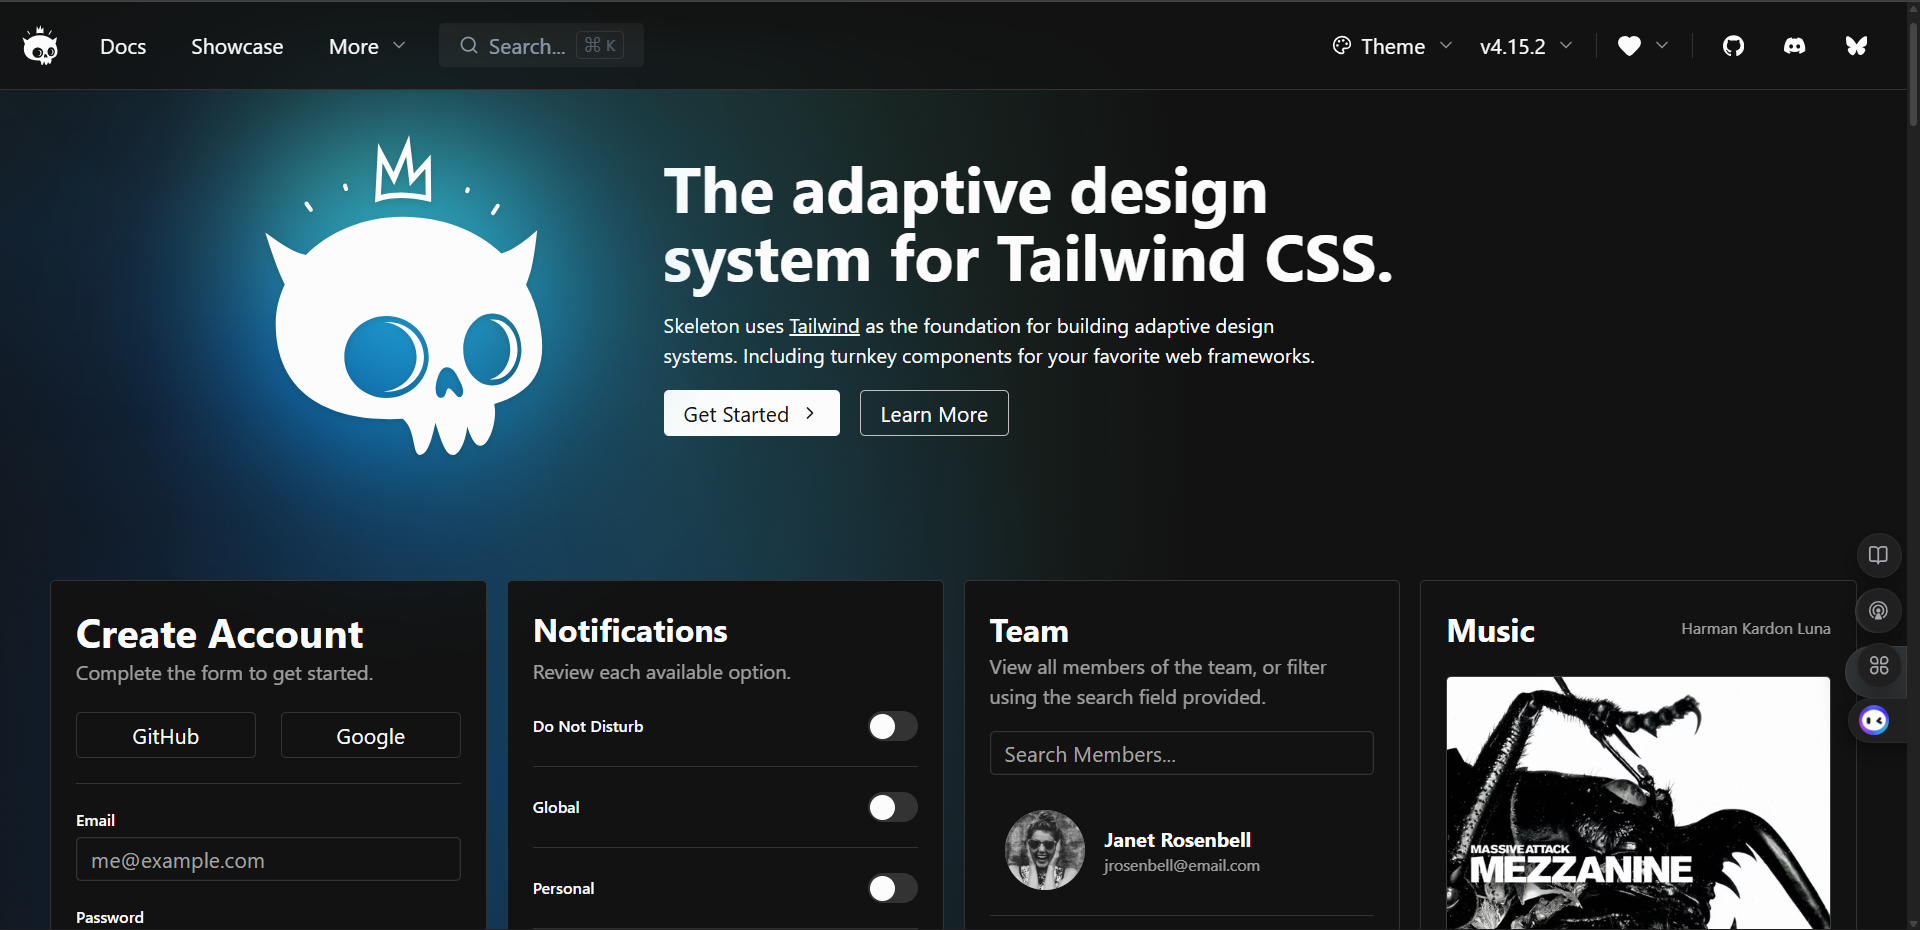The image size is (1920, 930).
Task: Open the Theme picker dropdown
Action: [1392, 46]
